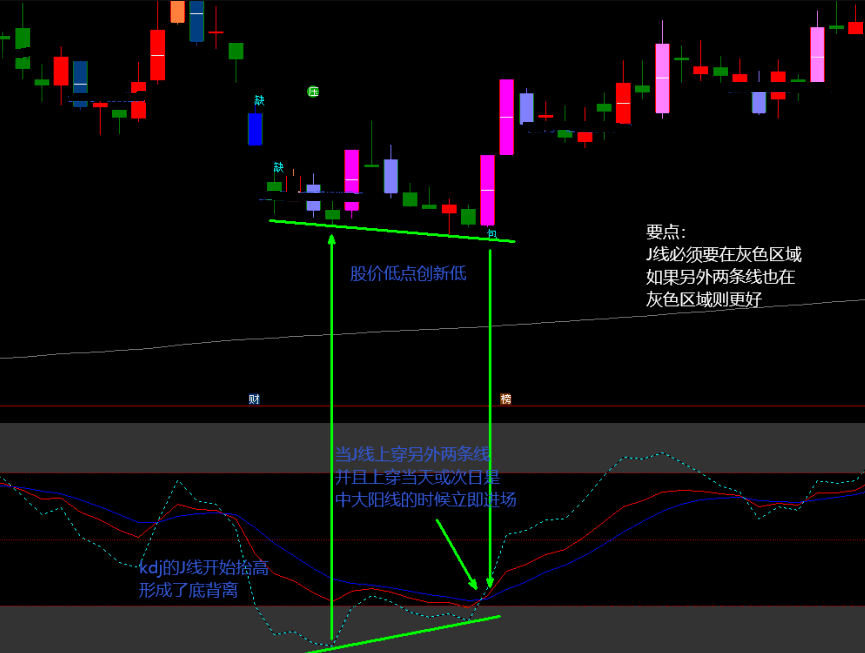
Task: Click the text 灰色区域则更好
Action: coord(704,299)
